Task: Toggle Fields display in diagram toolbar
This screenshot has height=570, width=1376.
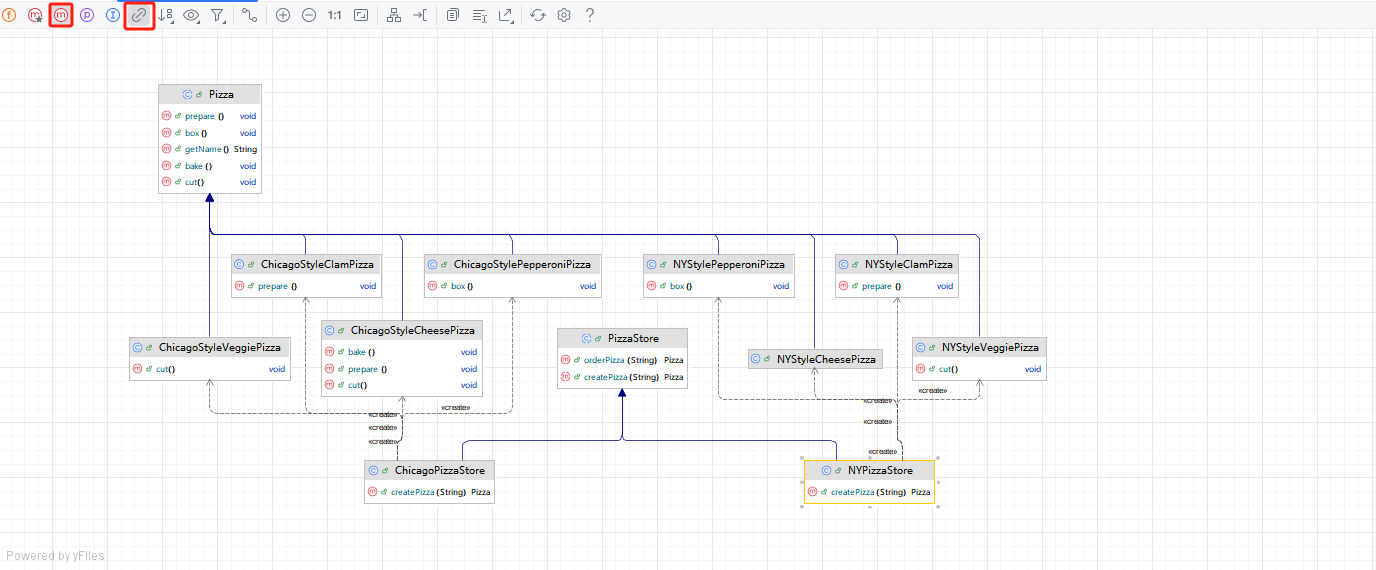Action: point(10,16)
